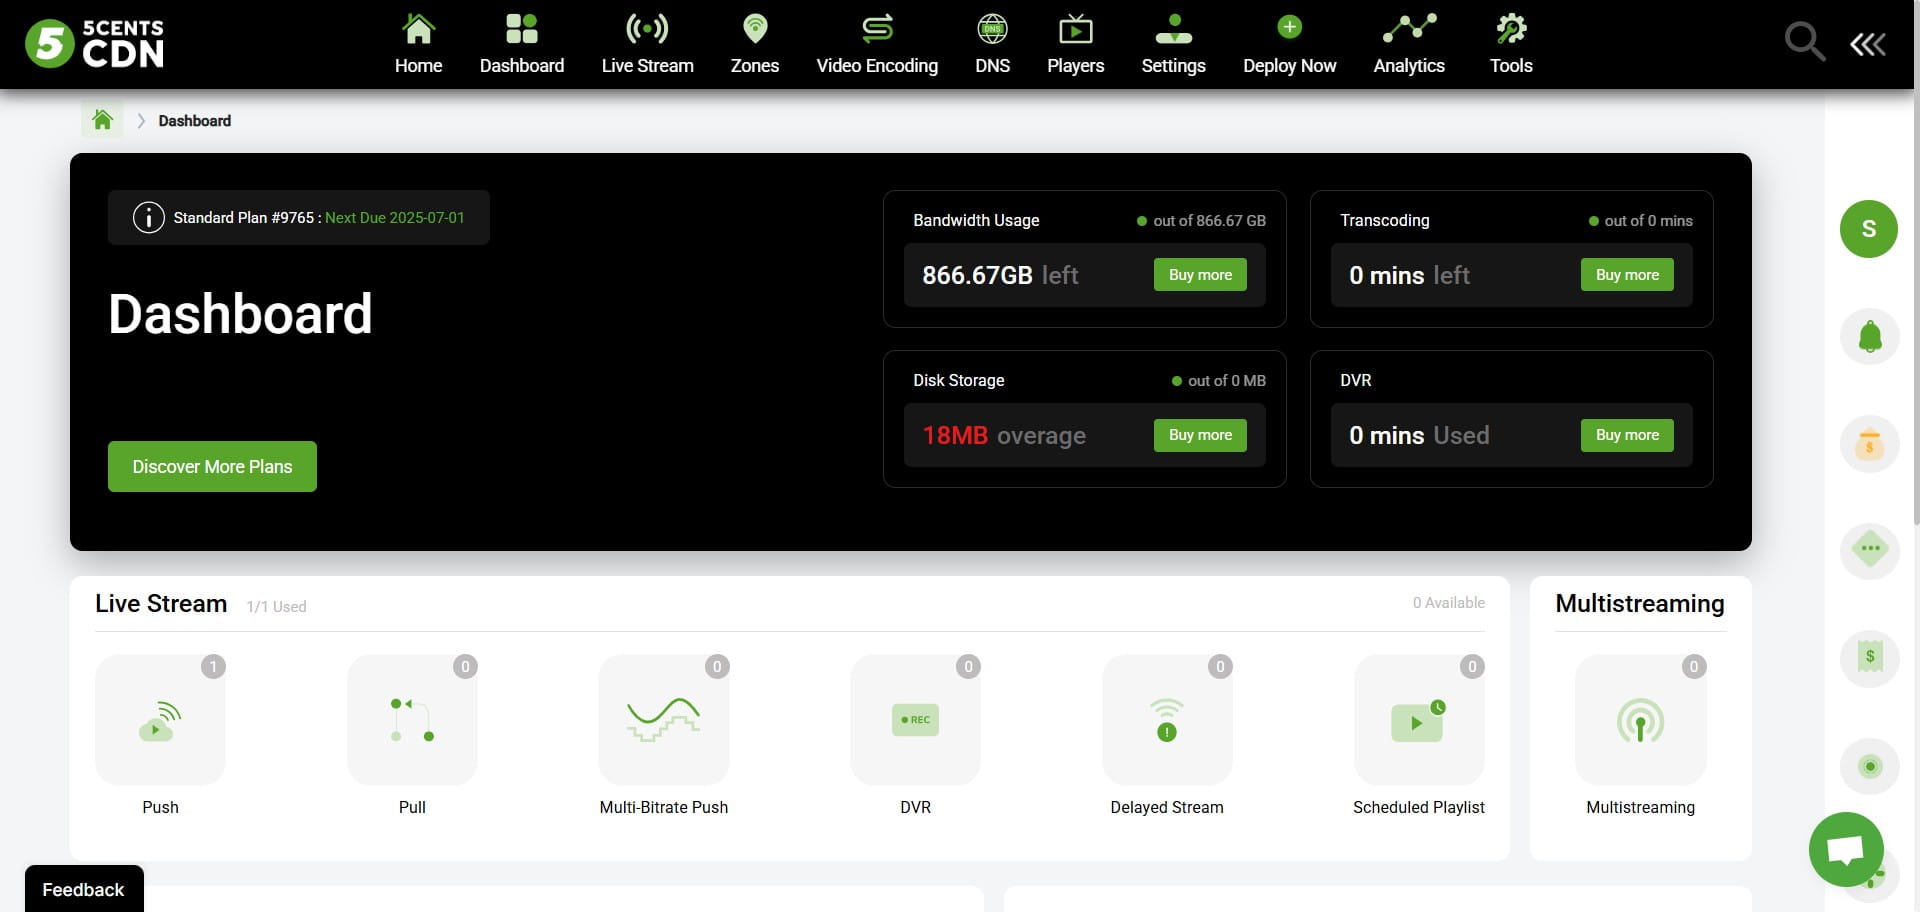
Task: Buy more Bandwidth Usage
Action: tap(1200, 275)
